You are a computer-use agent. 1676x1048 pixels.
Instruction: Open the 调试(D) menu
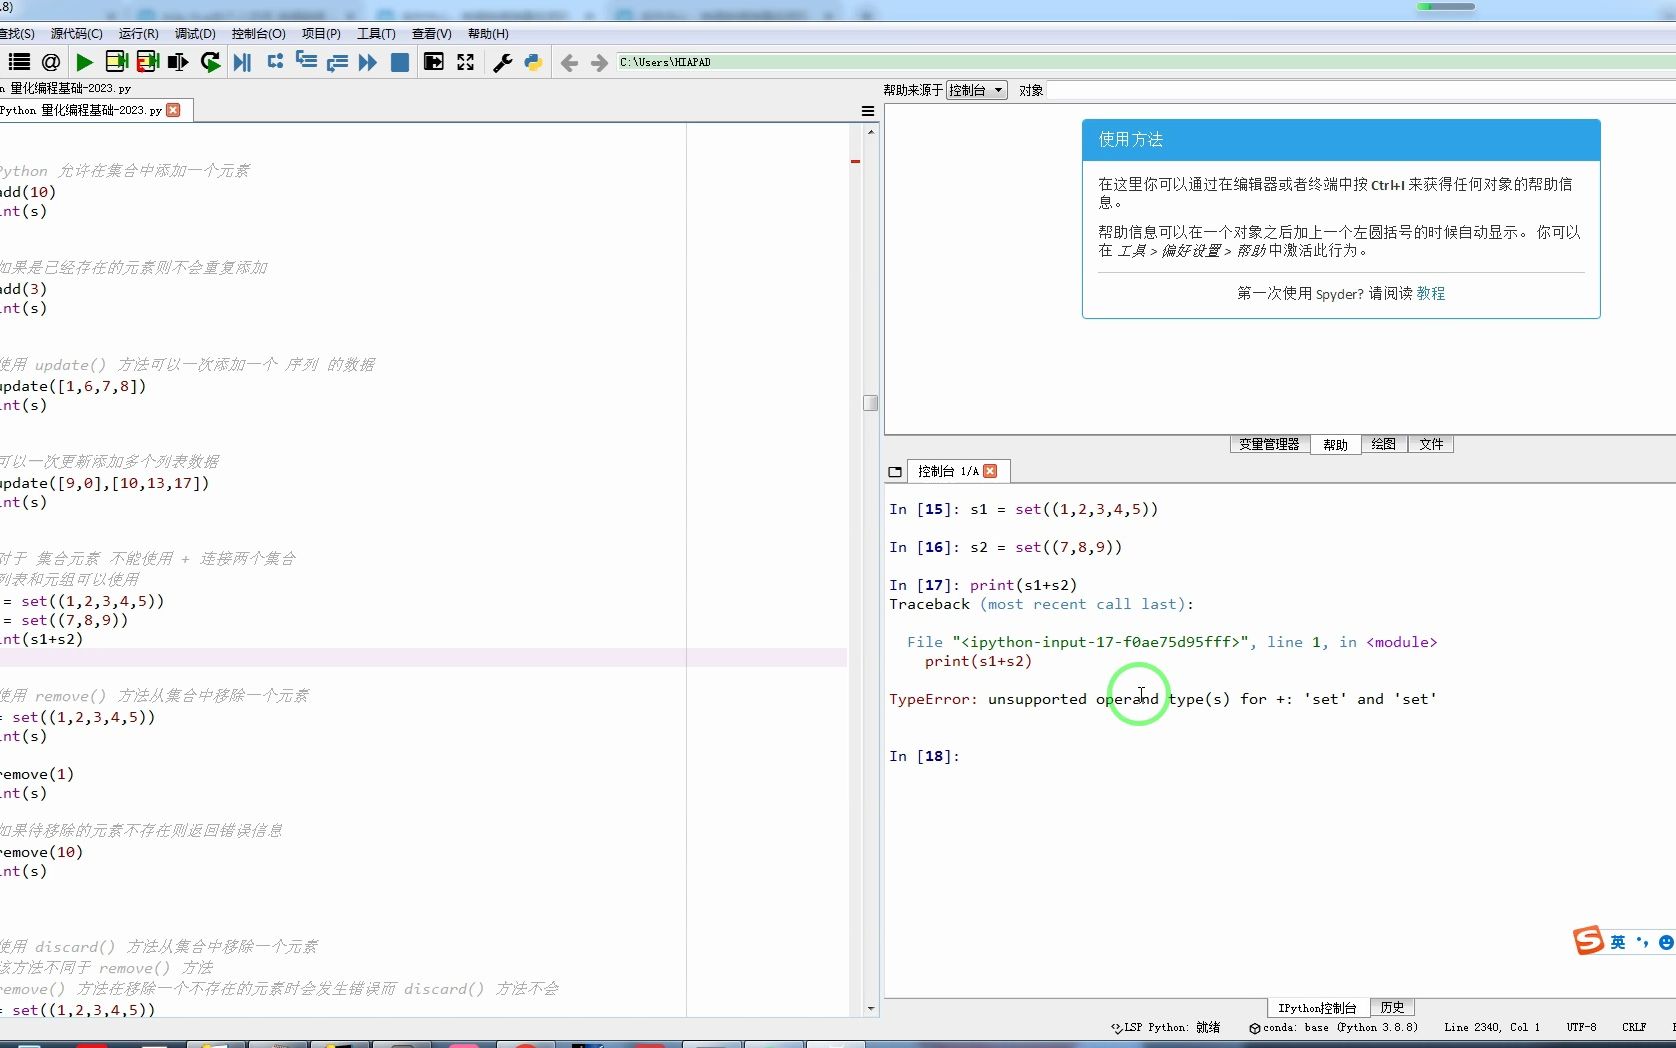[x=195, y=33]
